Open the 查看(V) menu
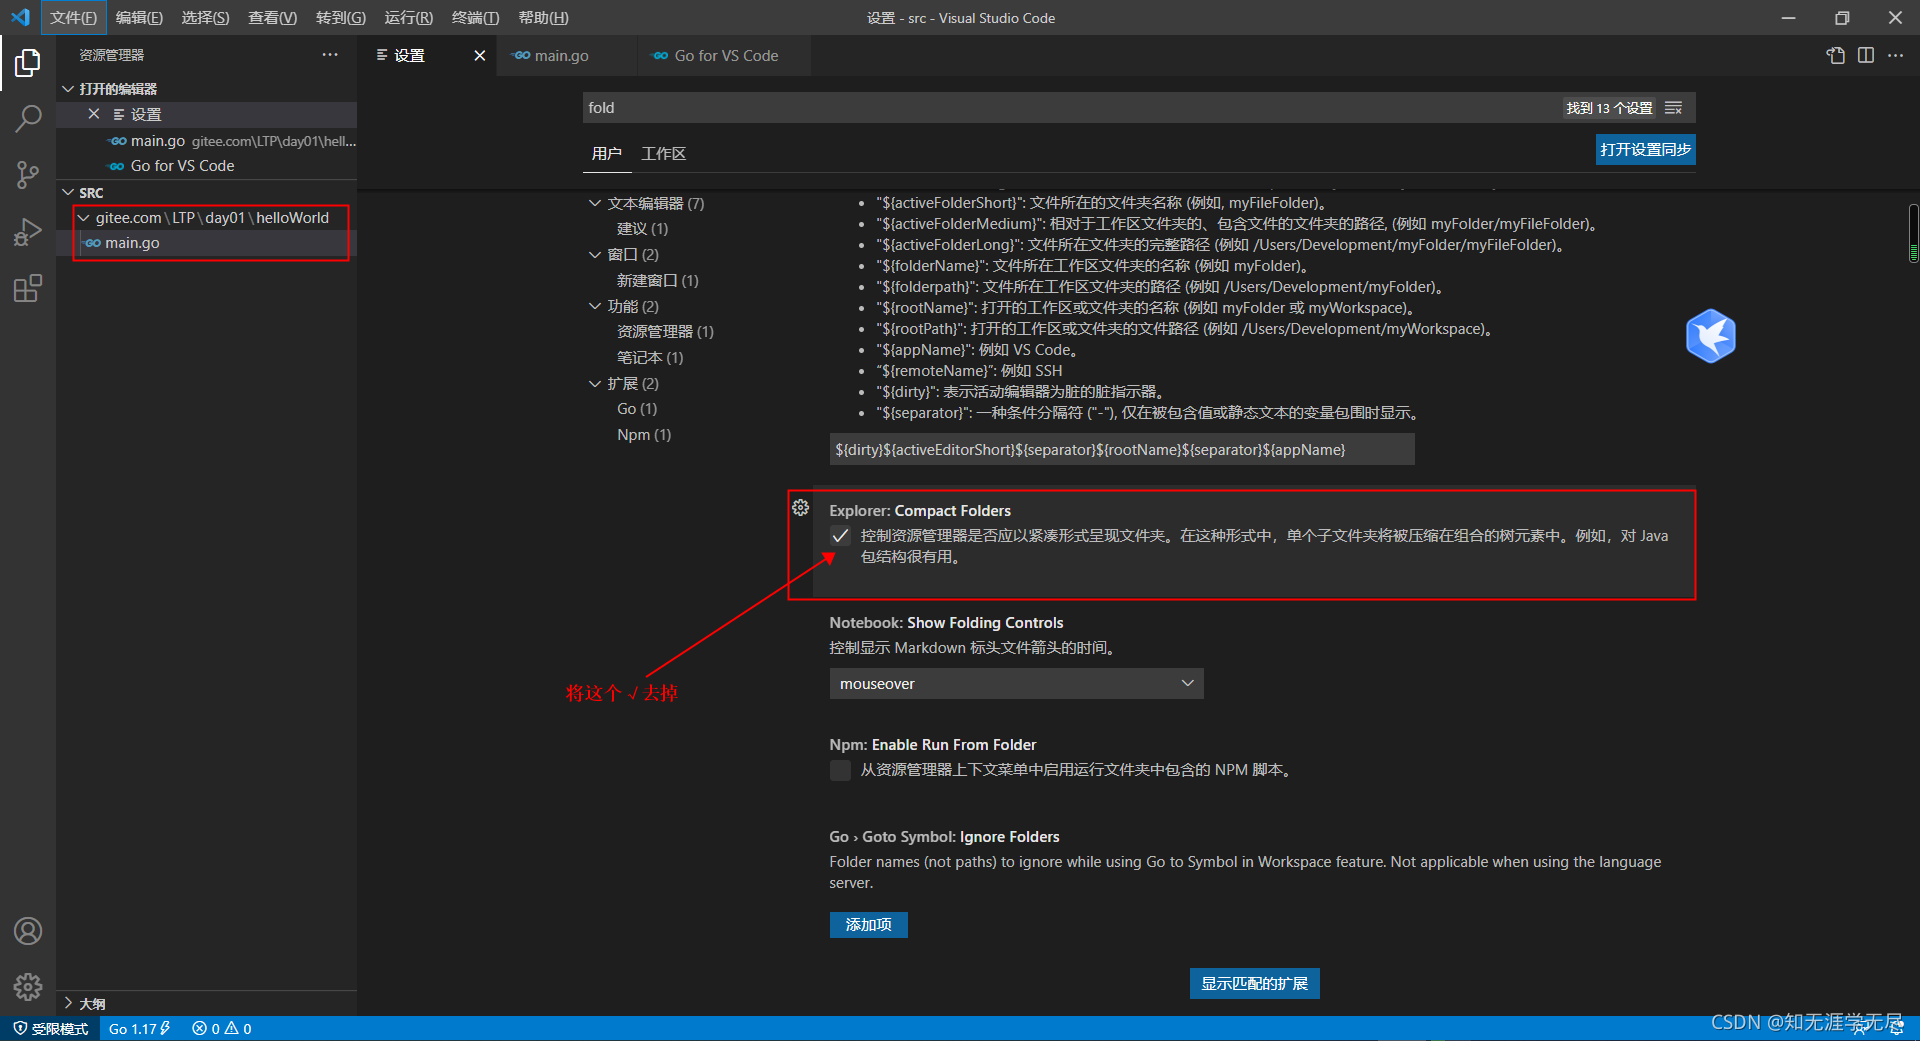 tap(272, 18)
